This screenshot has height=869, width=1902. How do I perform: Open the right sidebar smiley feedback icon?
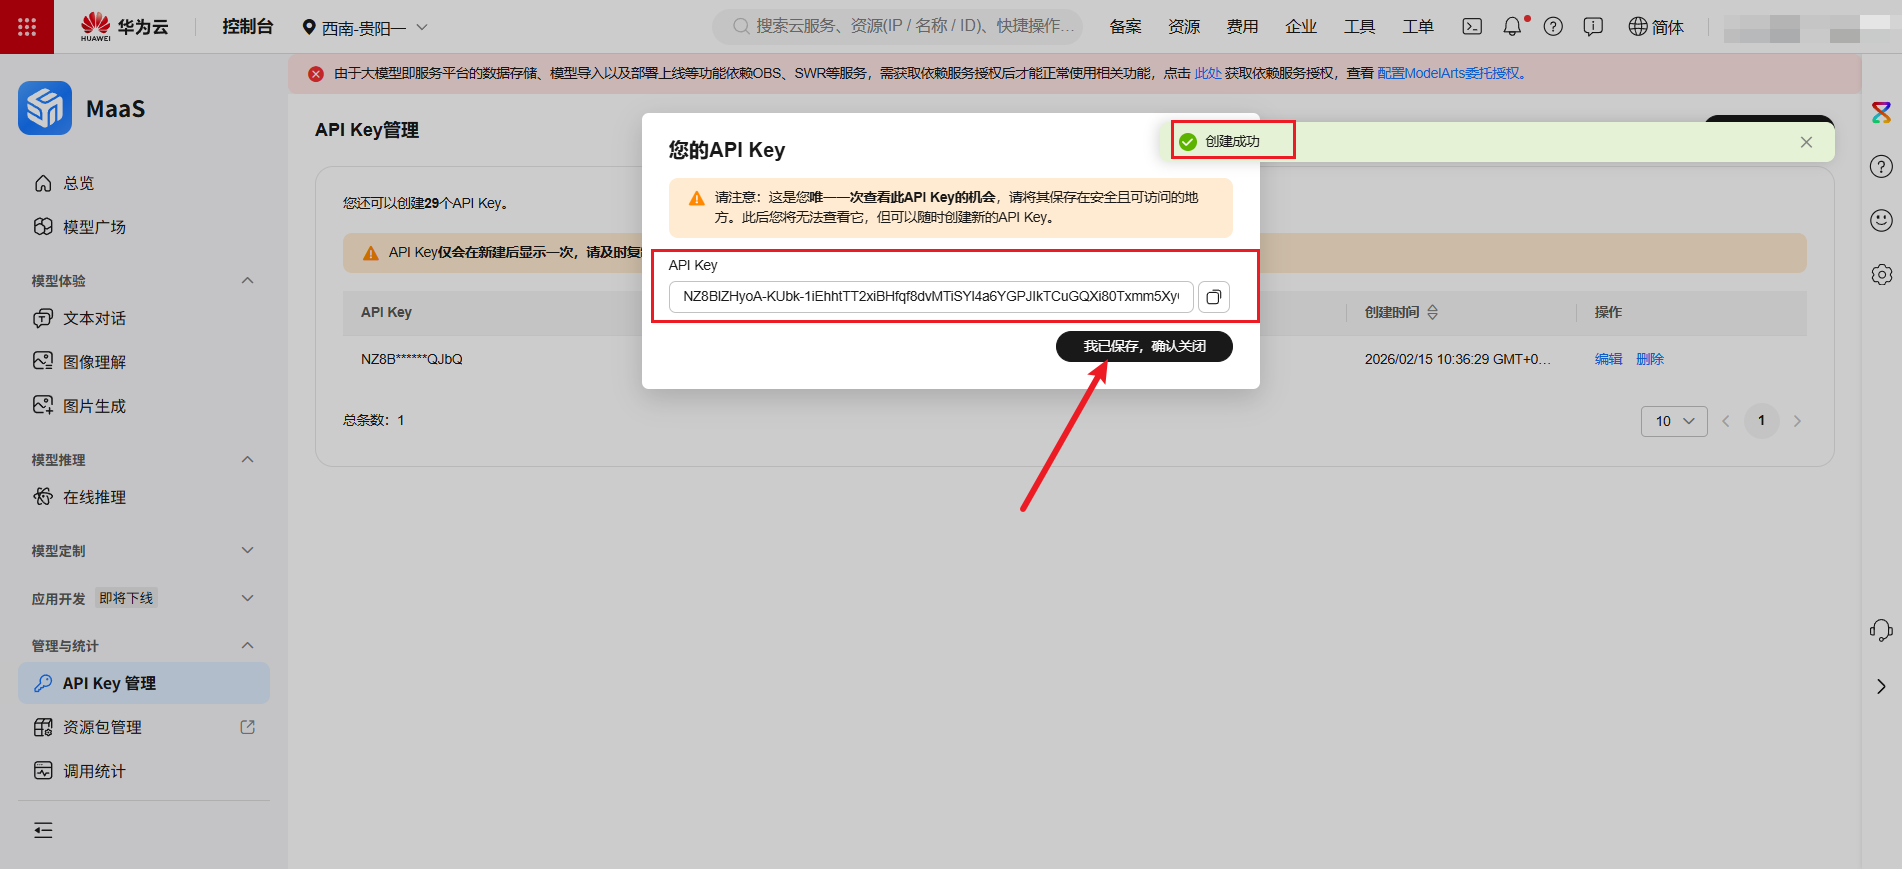tap(1881, 220)
